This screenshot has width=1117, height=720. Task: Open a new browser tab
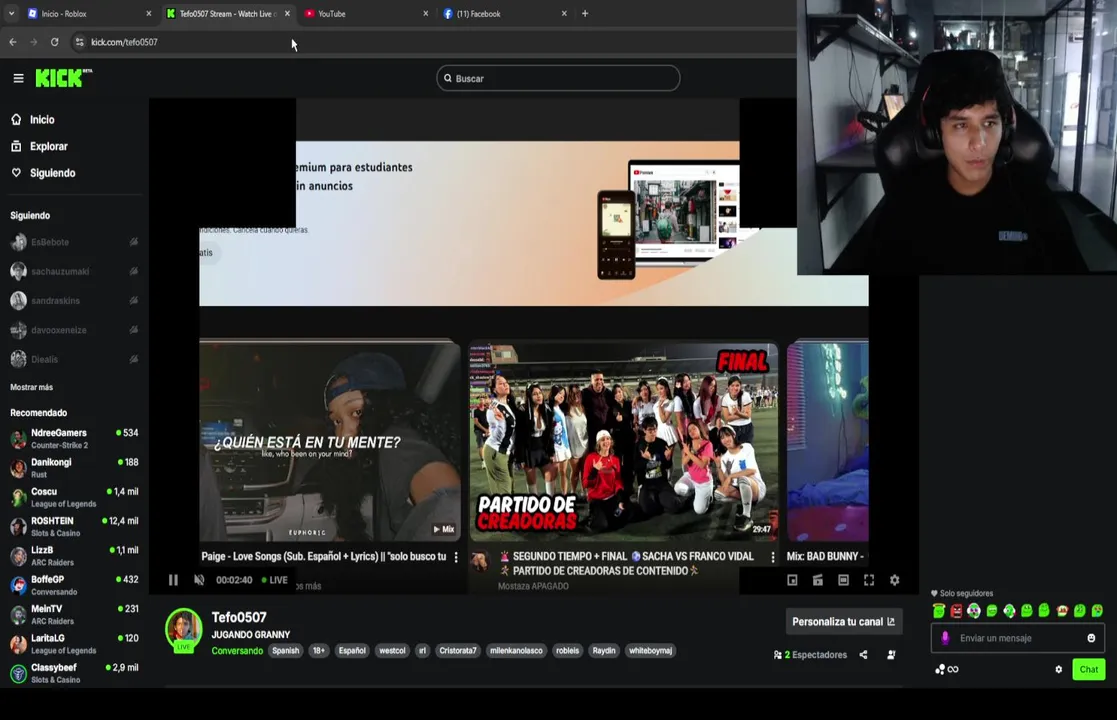[585, 14]
